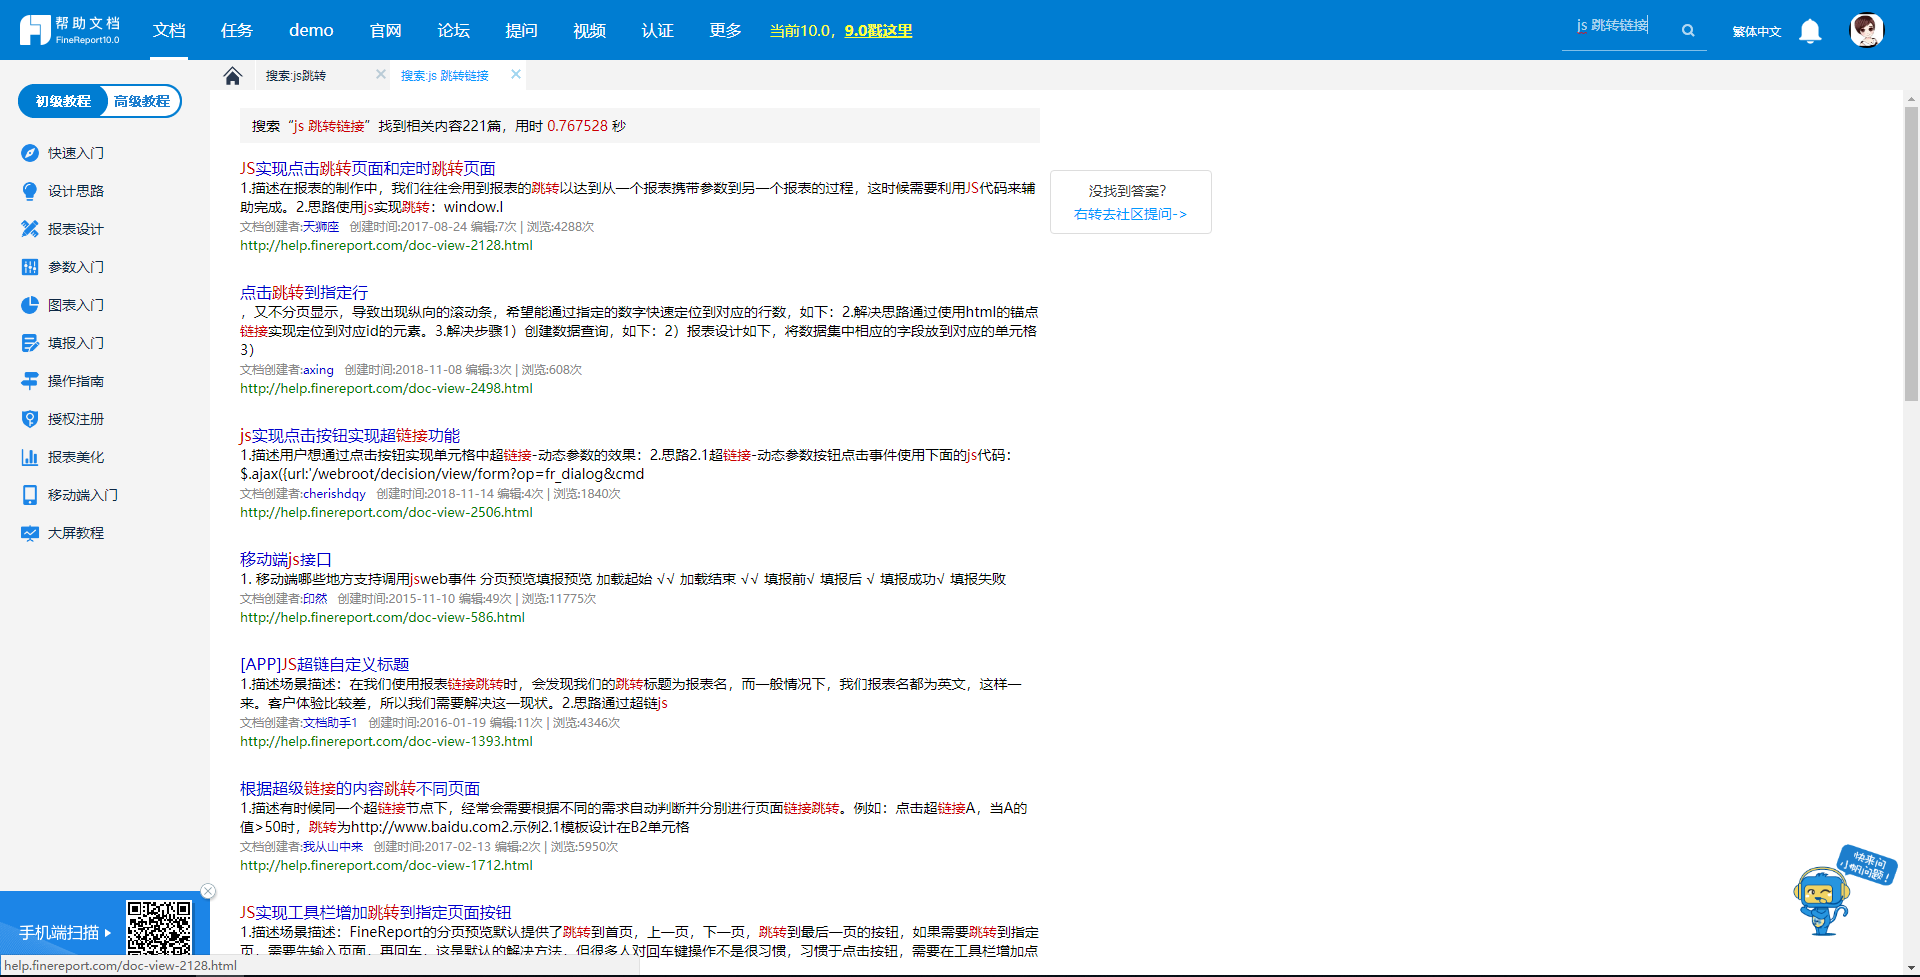Viewport: 1920px width, 977px height.
Task: Open the 视频 nav item
Action: point(589,30)
